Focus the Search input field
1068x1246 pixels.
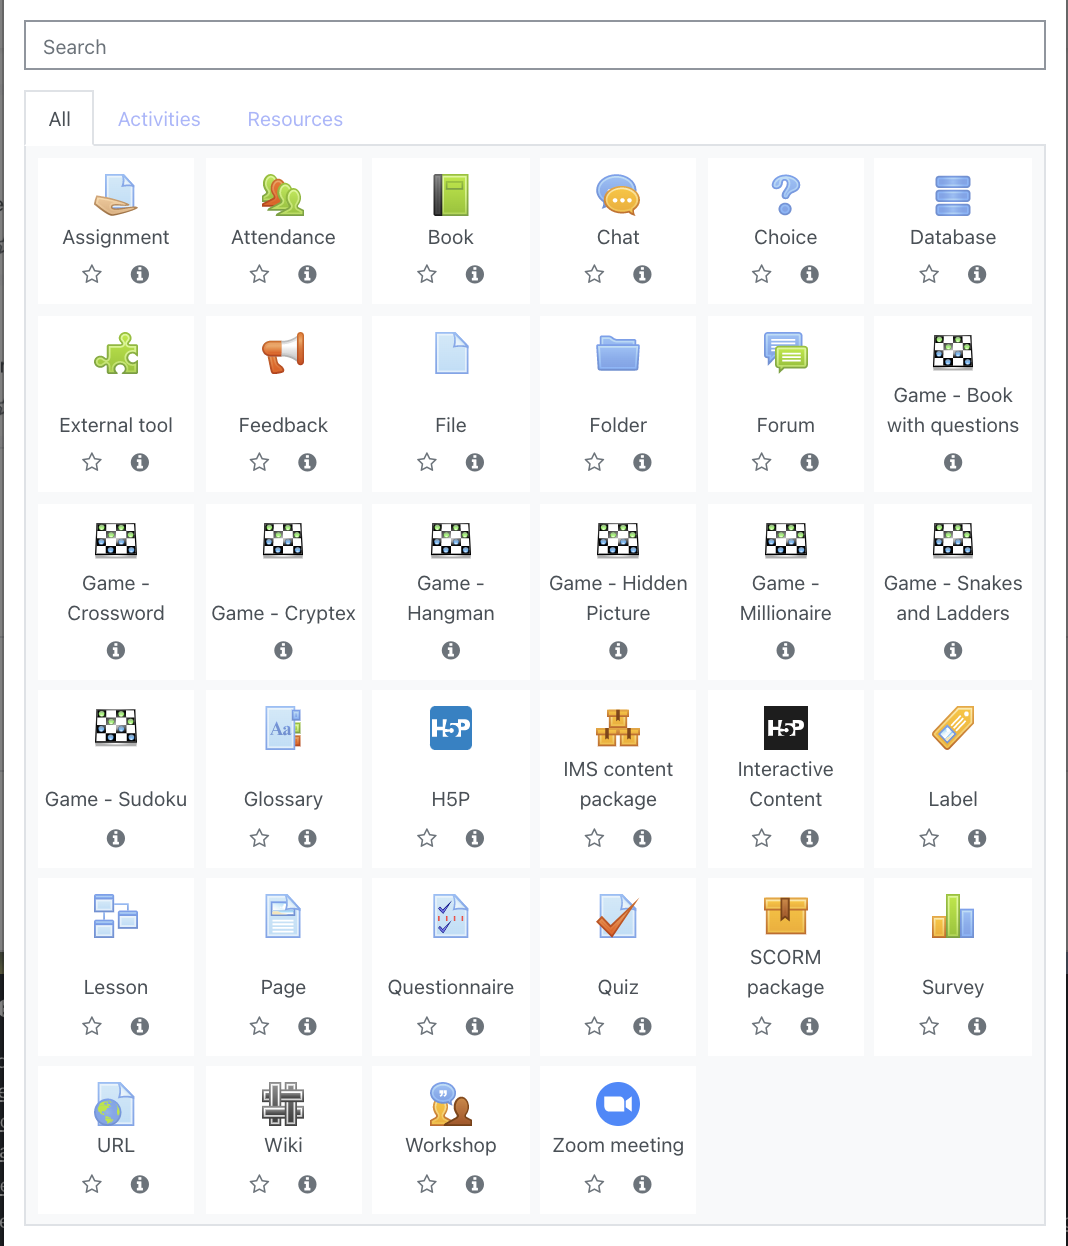point(534,47)
